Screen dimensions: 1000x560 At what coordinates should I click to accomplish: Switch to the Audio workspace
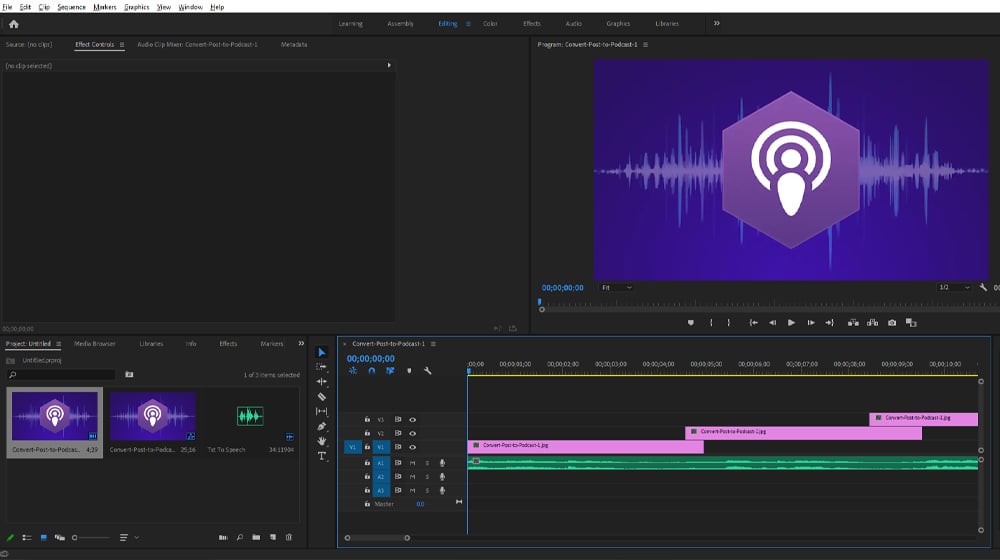point(573,24)
